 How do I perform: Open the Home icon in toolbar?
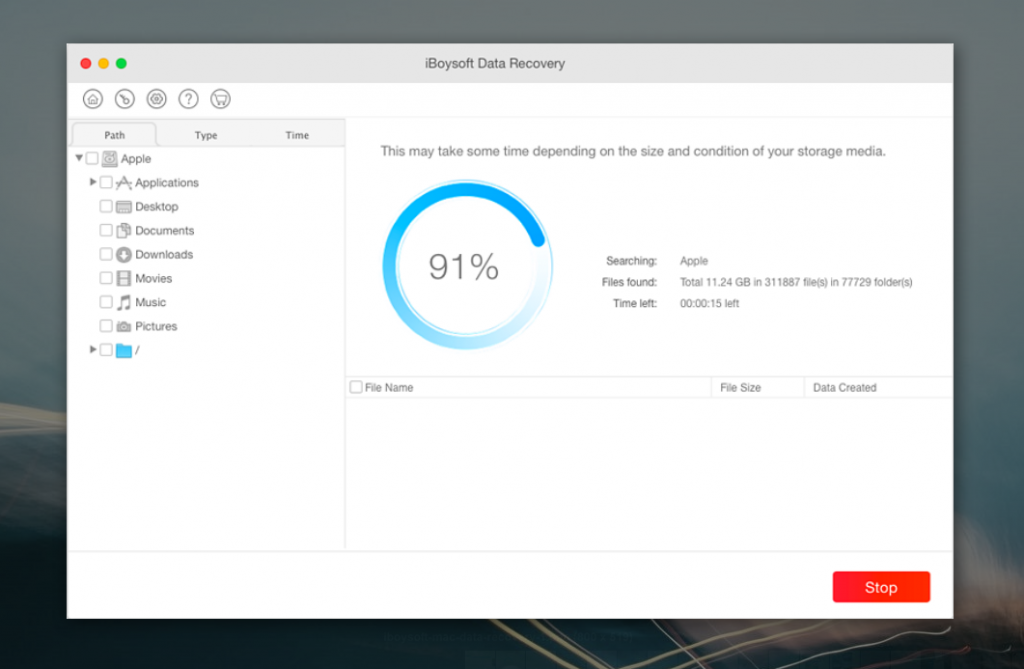tap(93, 99)
